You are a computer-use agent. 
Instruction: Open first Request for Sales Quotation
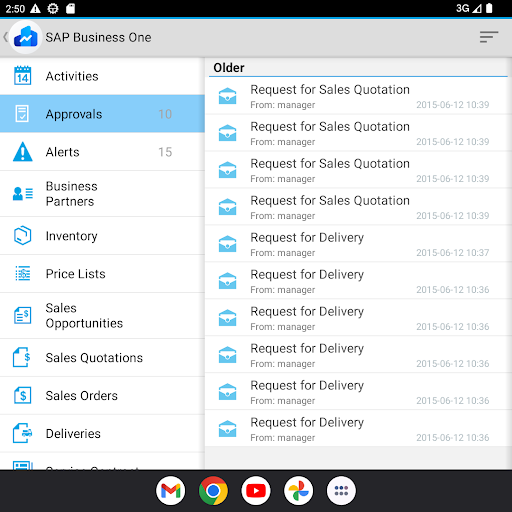click(356, 96)
